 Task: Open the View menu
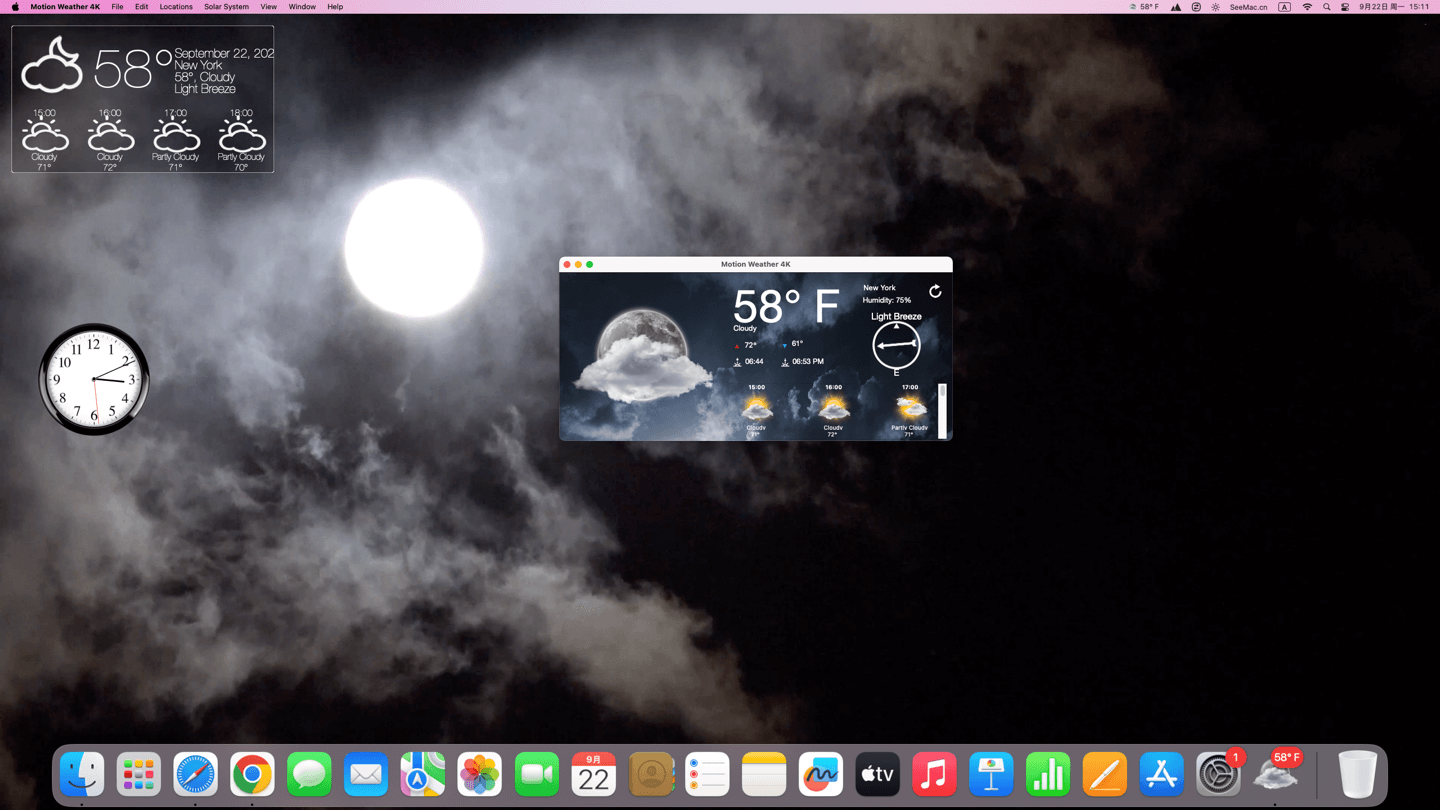268,7
